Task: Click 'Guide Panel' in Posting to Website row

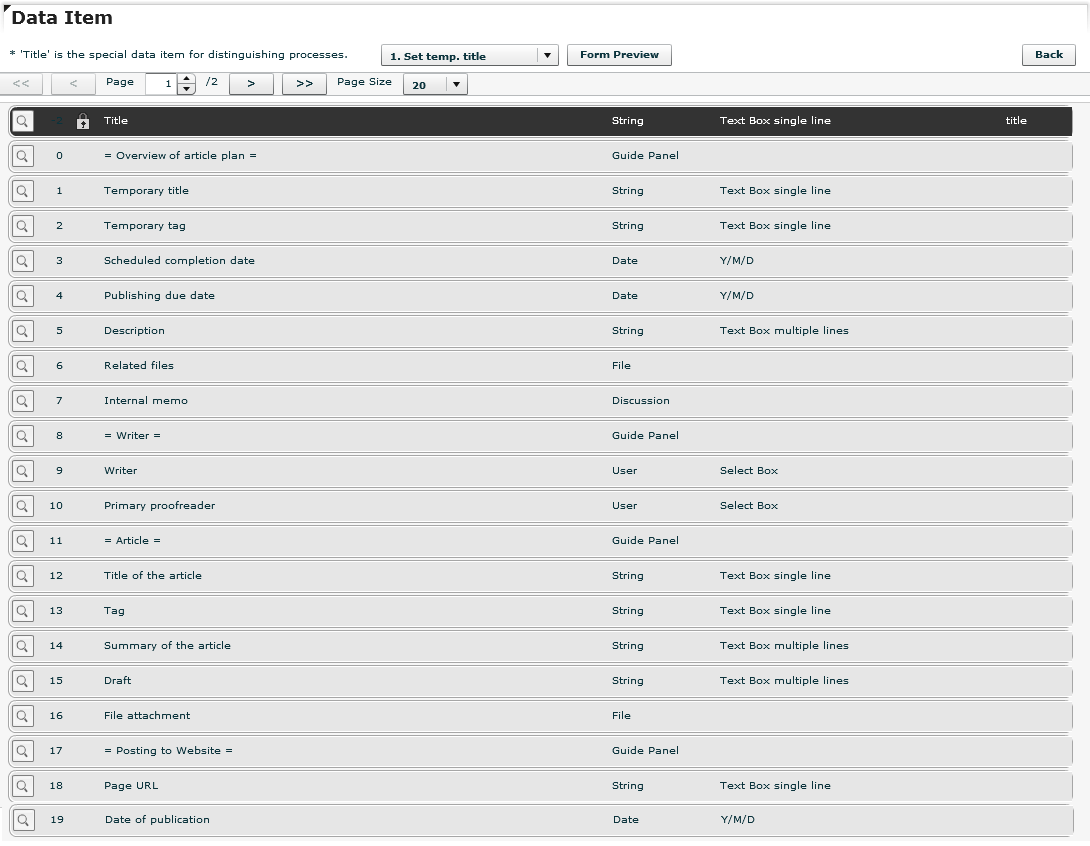Action: click(x=645, y=751)
